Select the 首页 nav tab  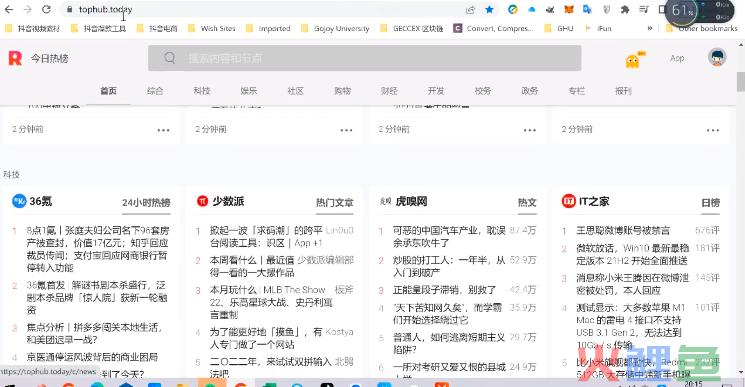108,91
